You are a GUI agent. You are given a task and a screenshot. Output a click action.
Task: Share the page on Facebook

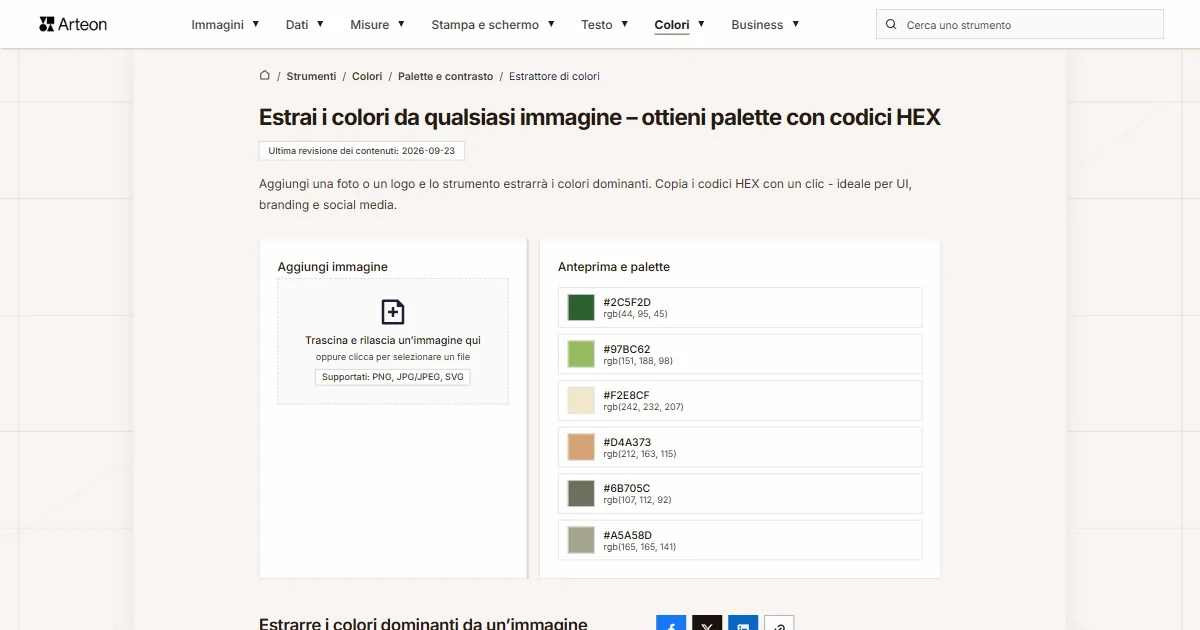[x=671, y=622]
